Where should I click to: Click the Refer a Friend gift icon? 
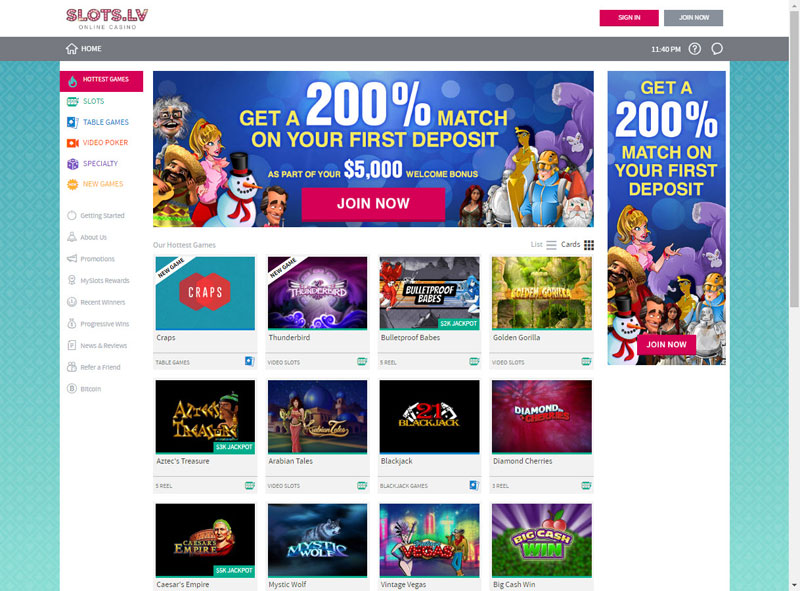click(x=72, y=367)
